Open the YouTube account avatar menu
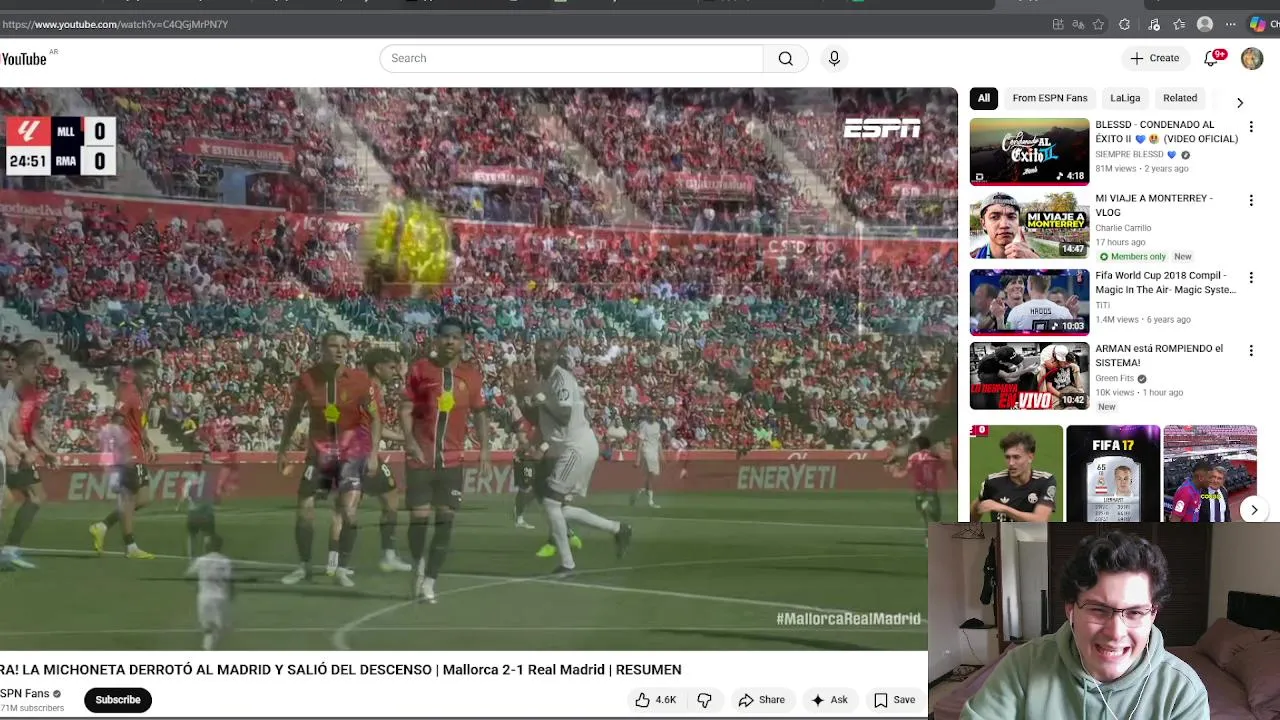1280x720 pixels. pyautogui.click(x=1252, y=58)
